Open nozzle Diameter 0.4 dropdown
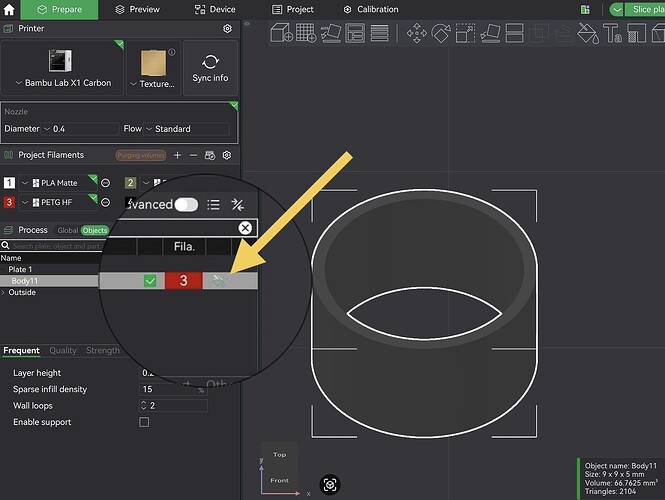The image size is (665, 500). (81, 129)
